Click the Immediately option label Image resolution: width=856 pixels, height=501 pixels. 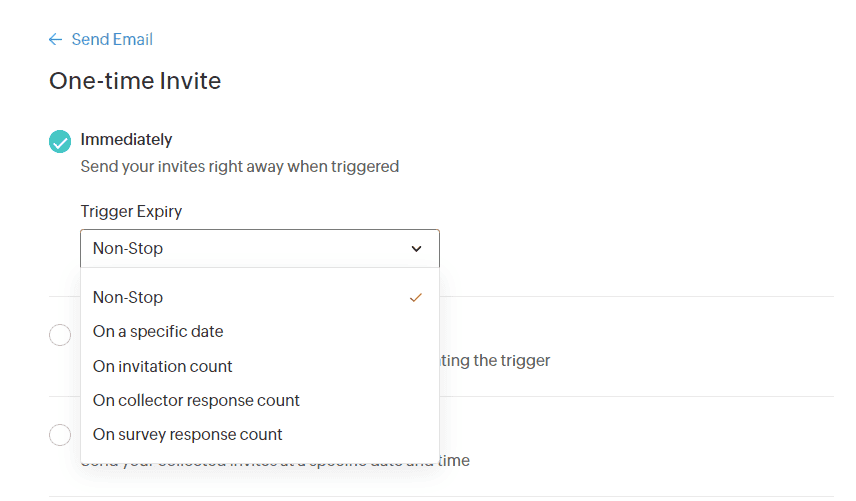[126, 139]
